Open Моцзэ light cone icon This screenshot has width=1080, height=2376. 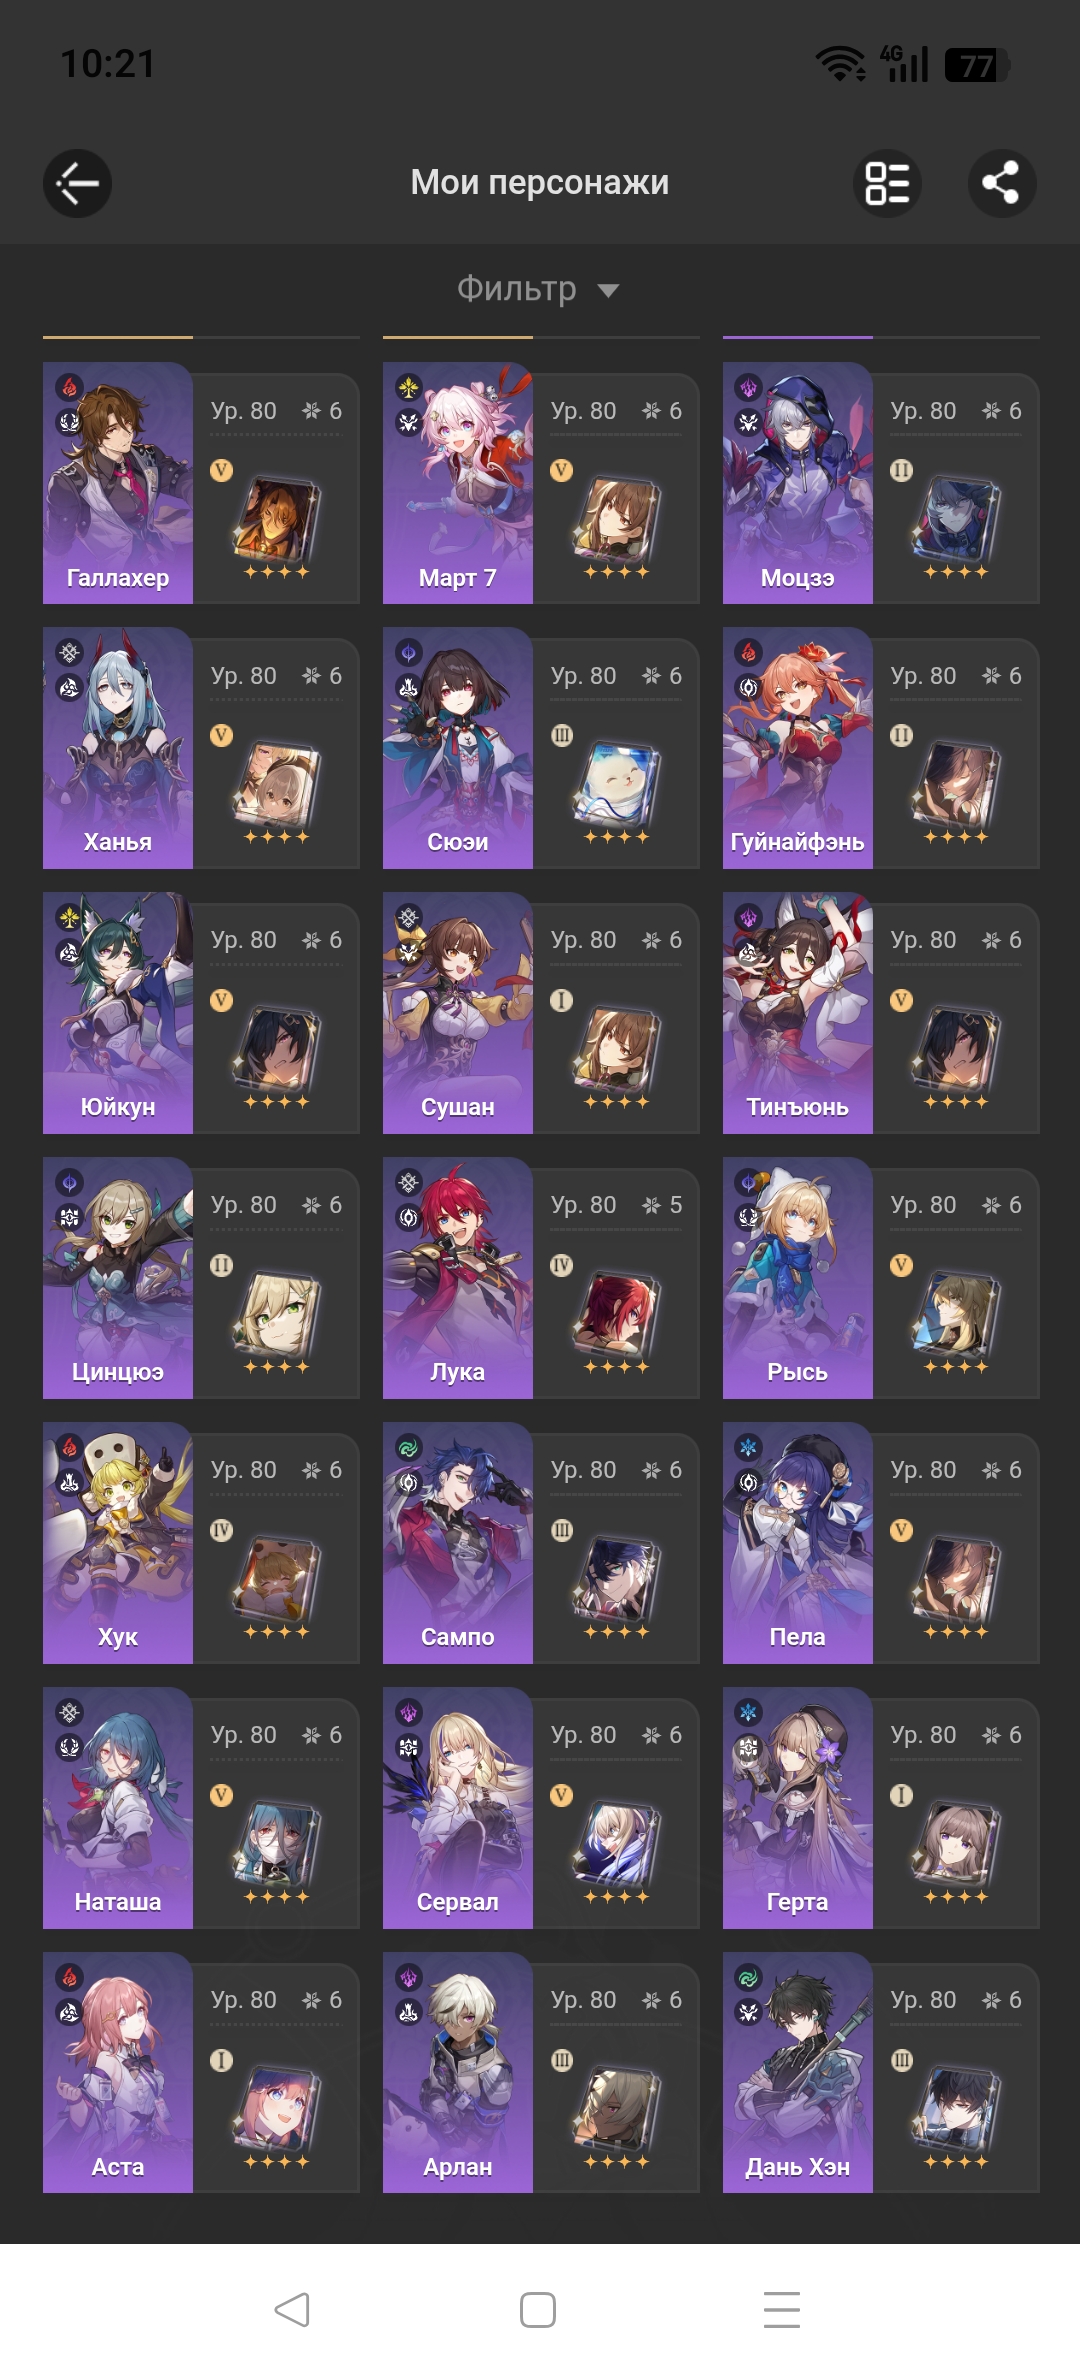click(955, 520)
